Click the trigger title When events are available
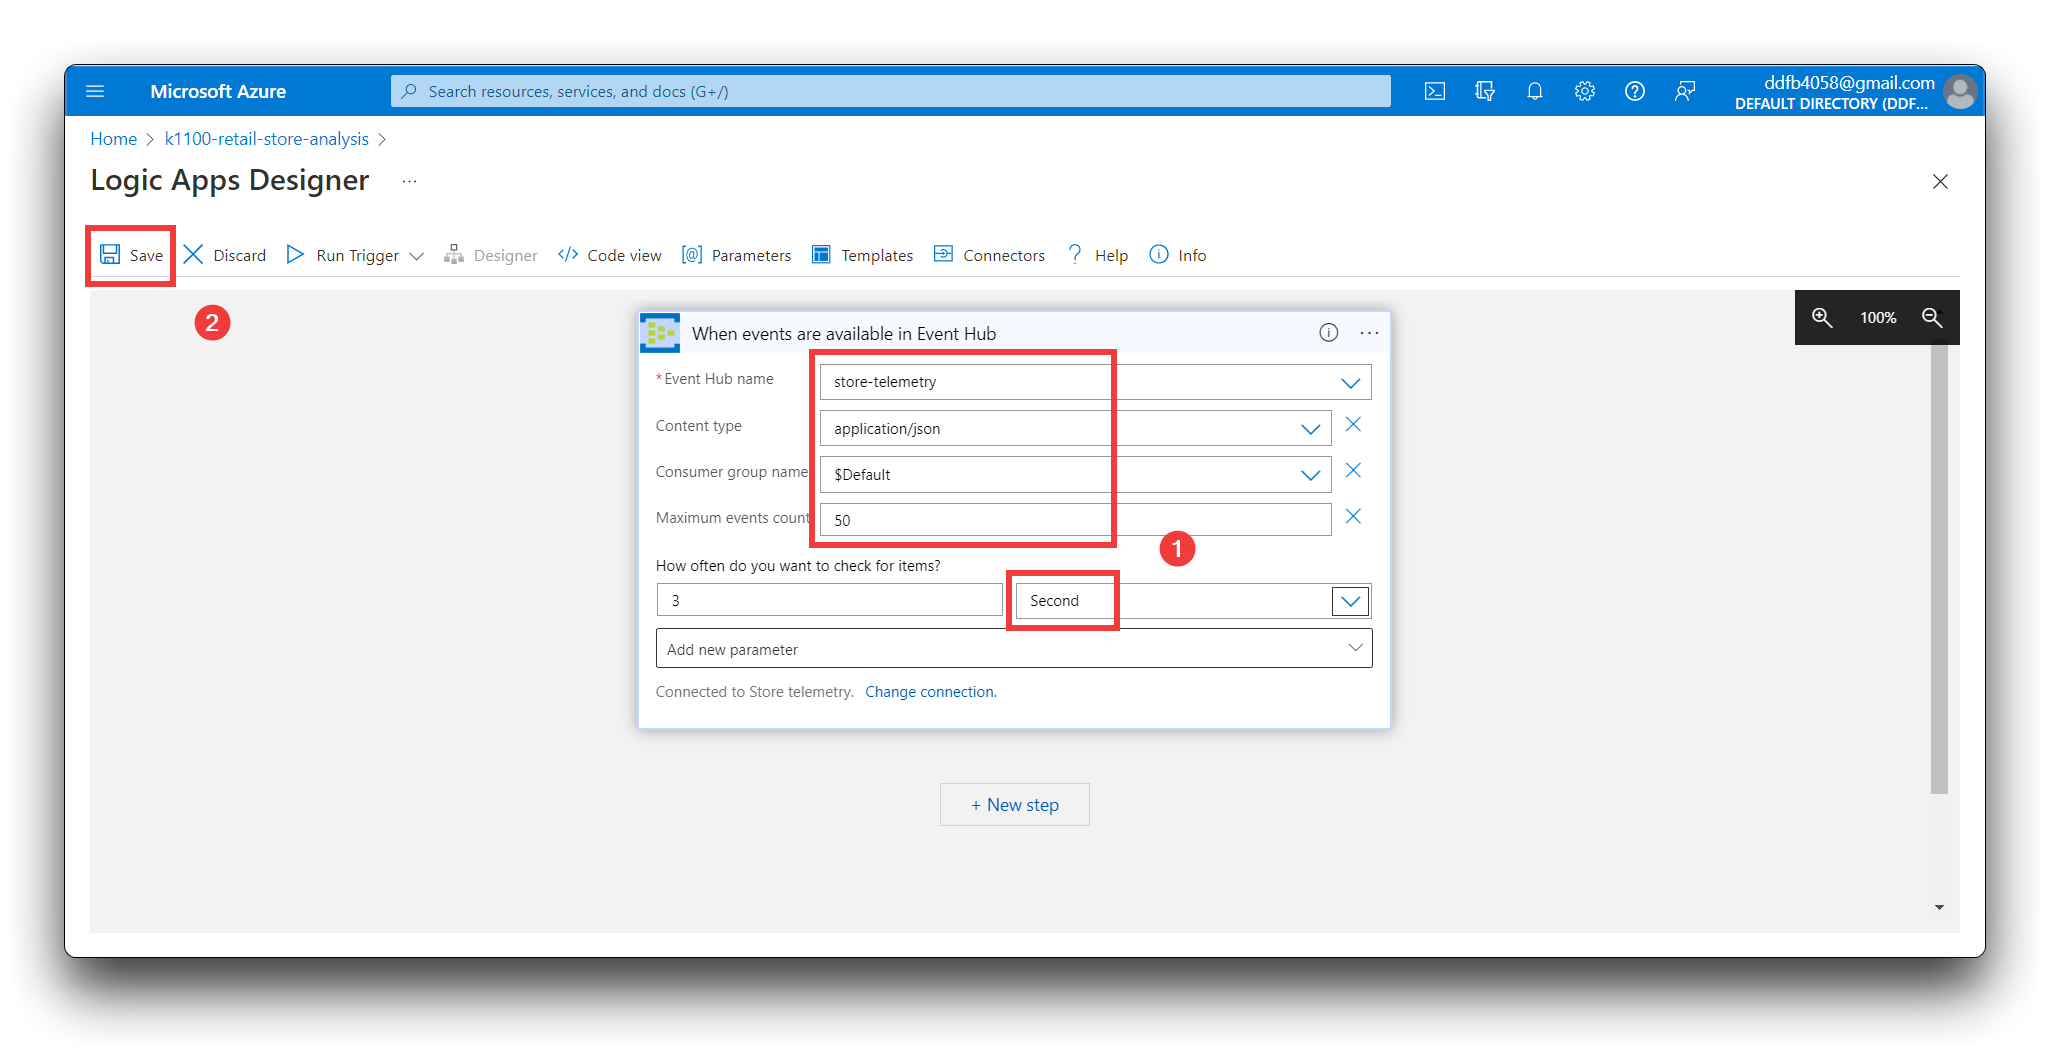 click(x=844, y=334)
